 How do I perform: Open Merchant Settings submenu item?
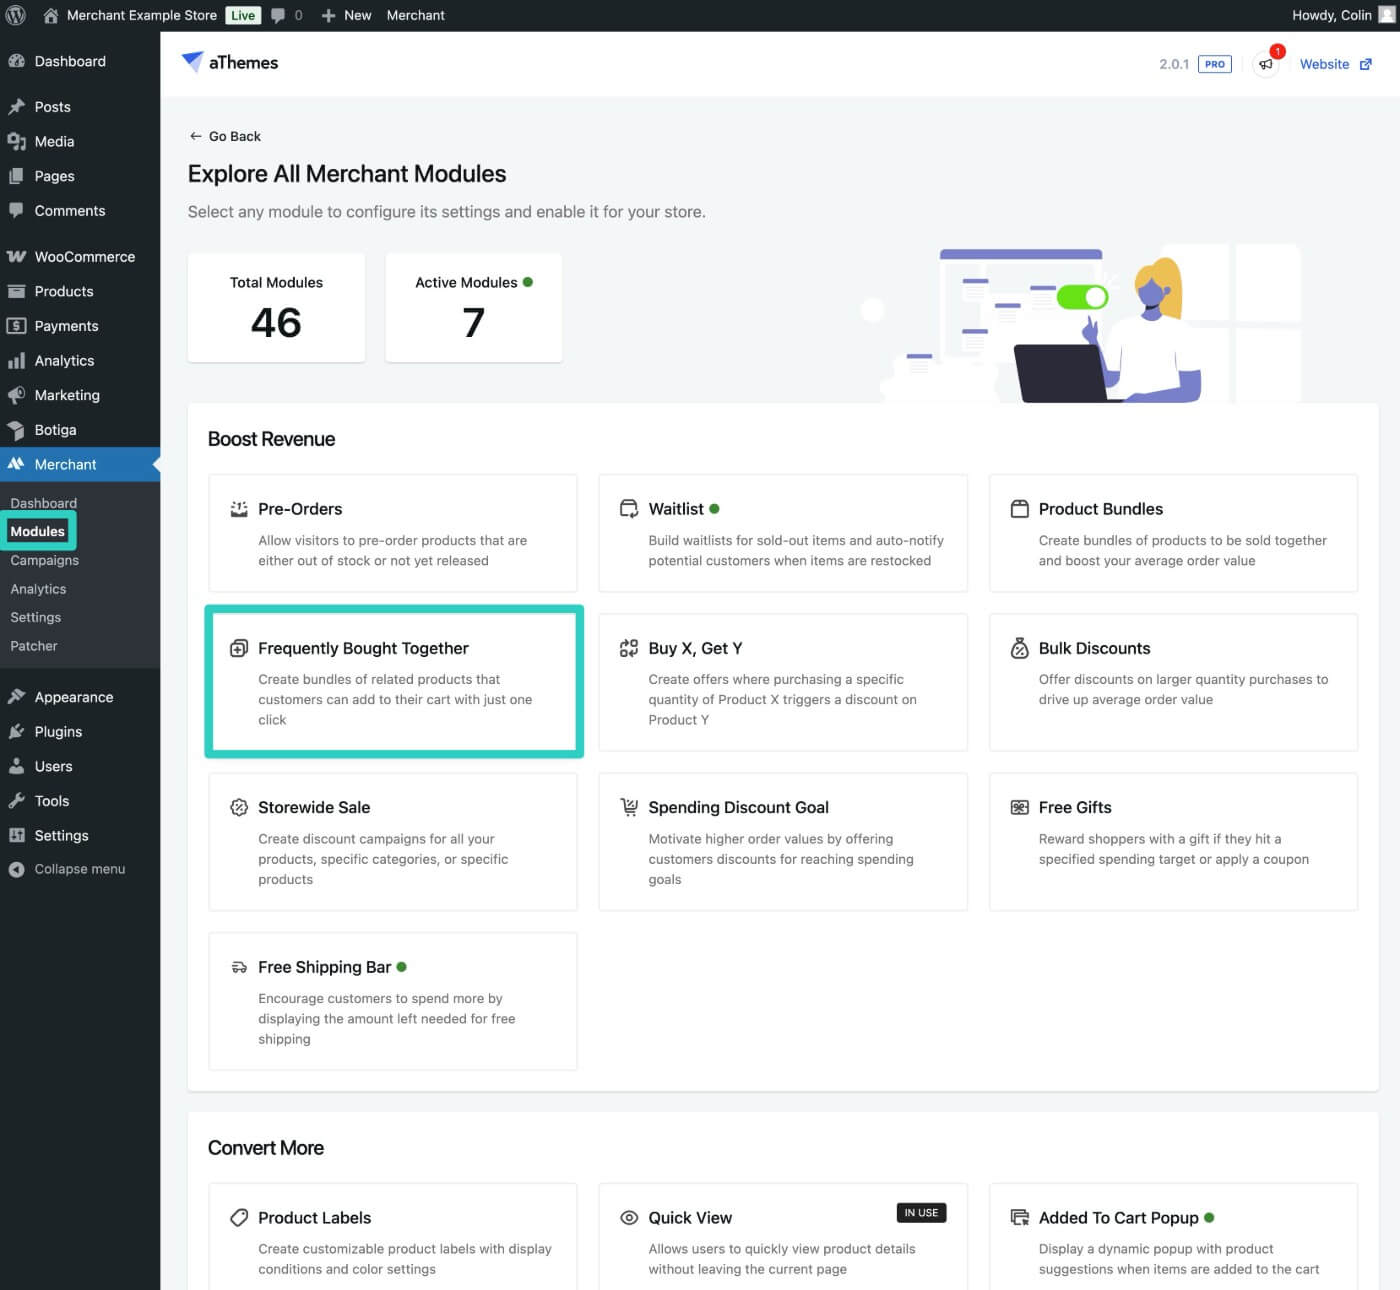36,617
